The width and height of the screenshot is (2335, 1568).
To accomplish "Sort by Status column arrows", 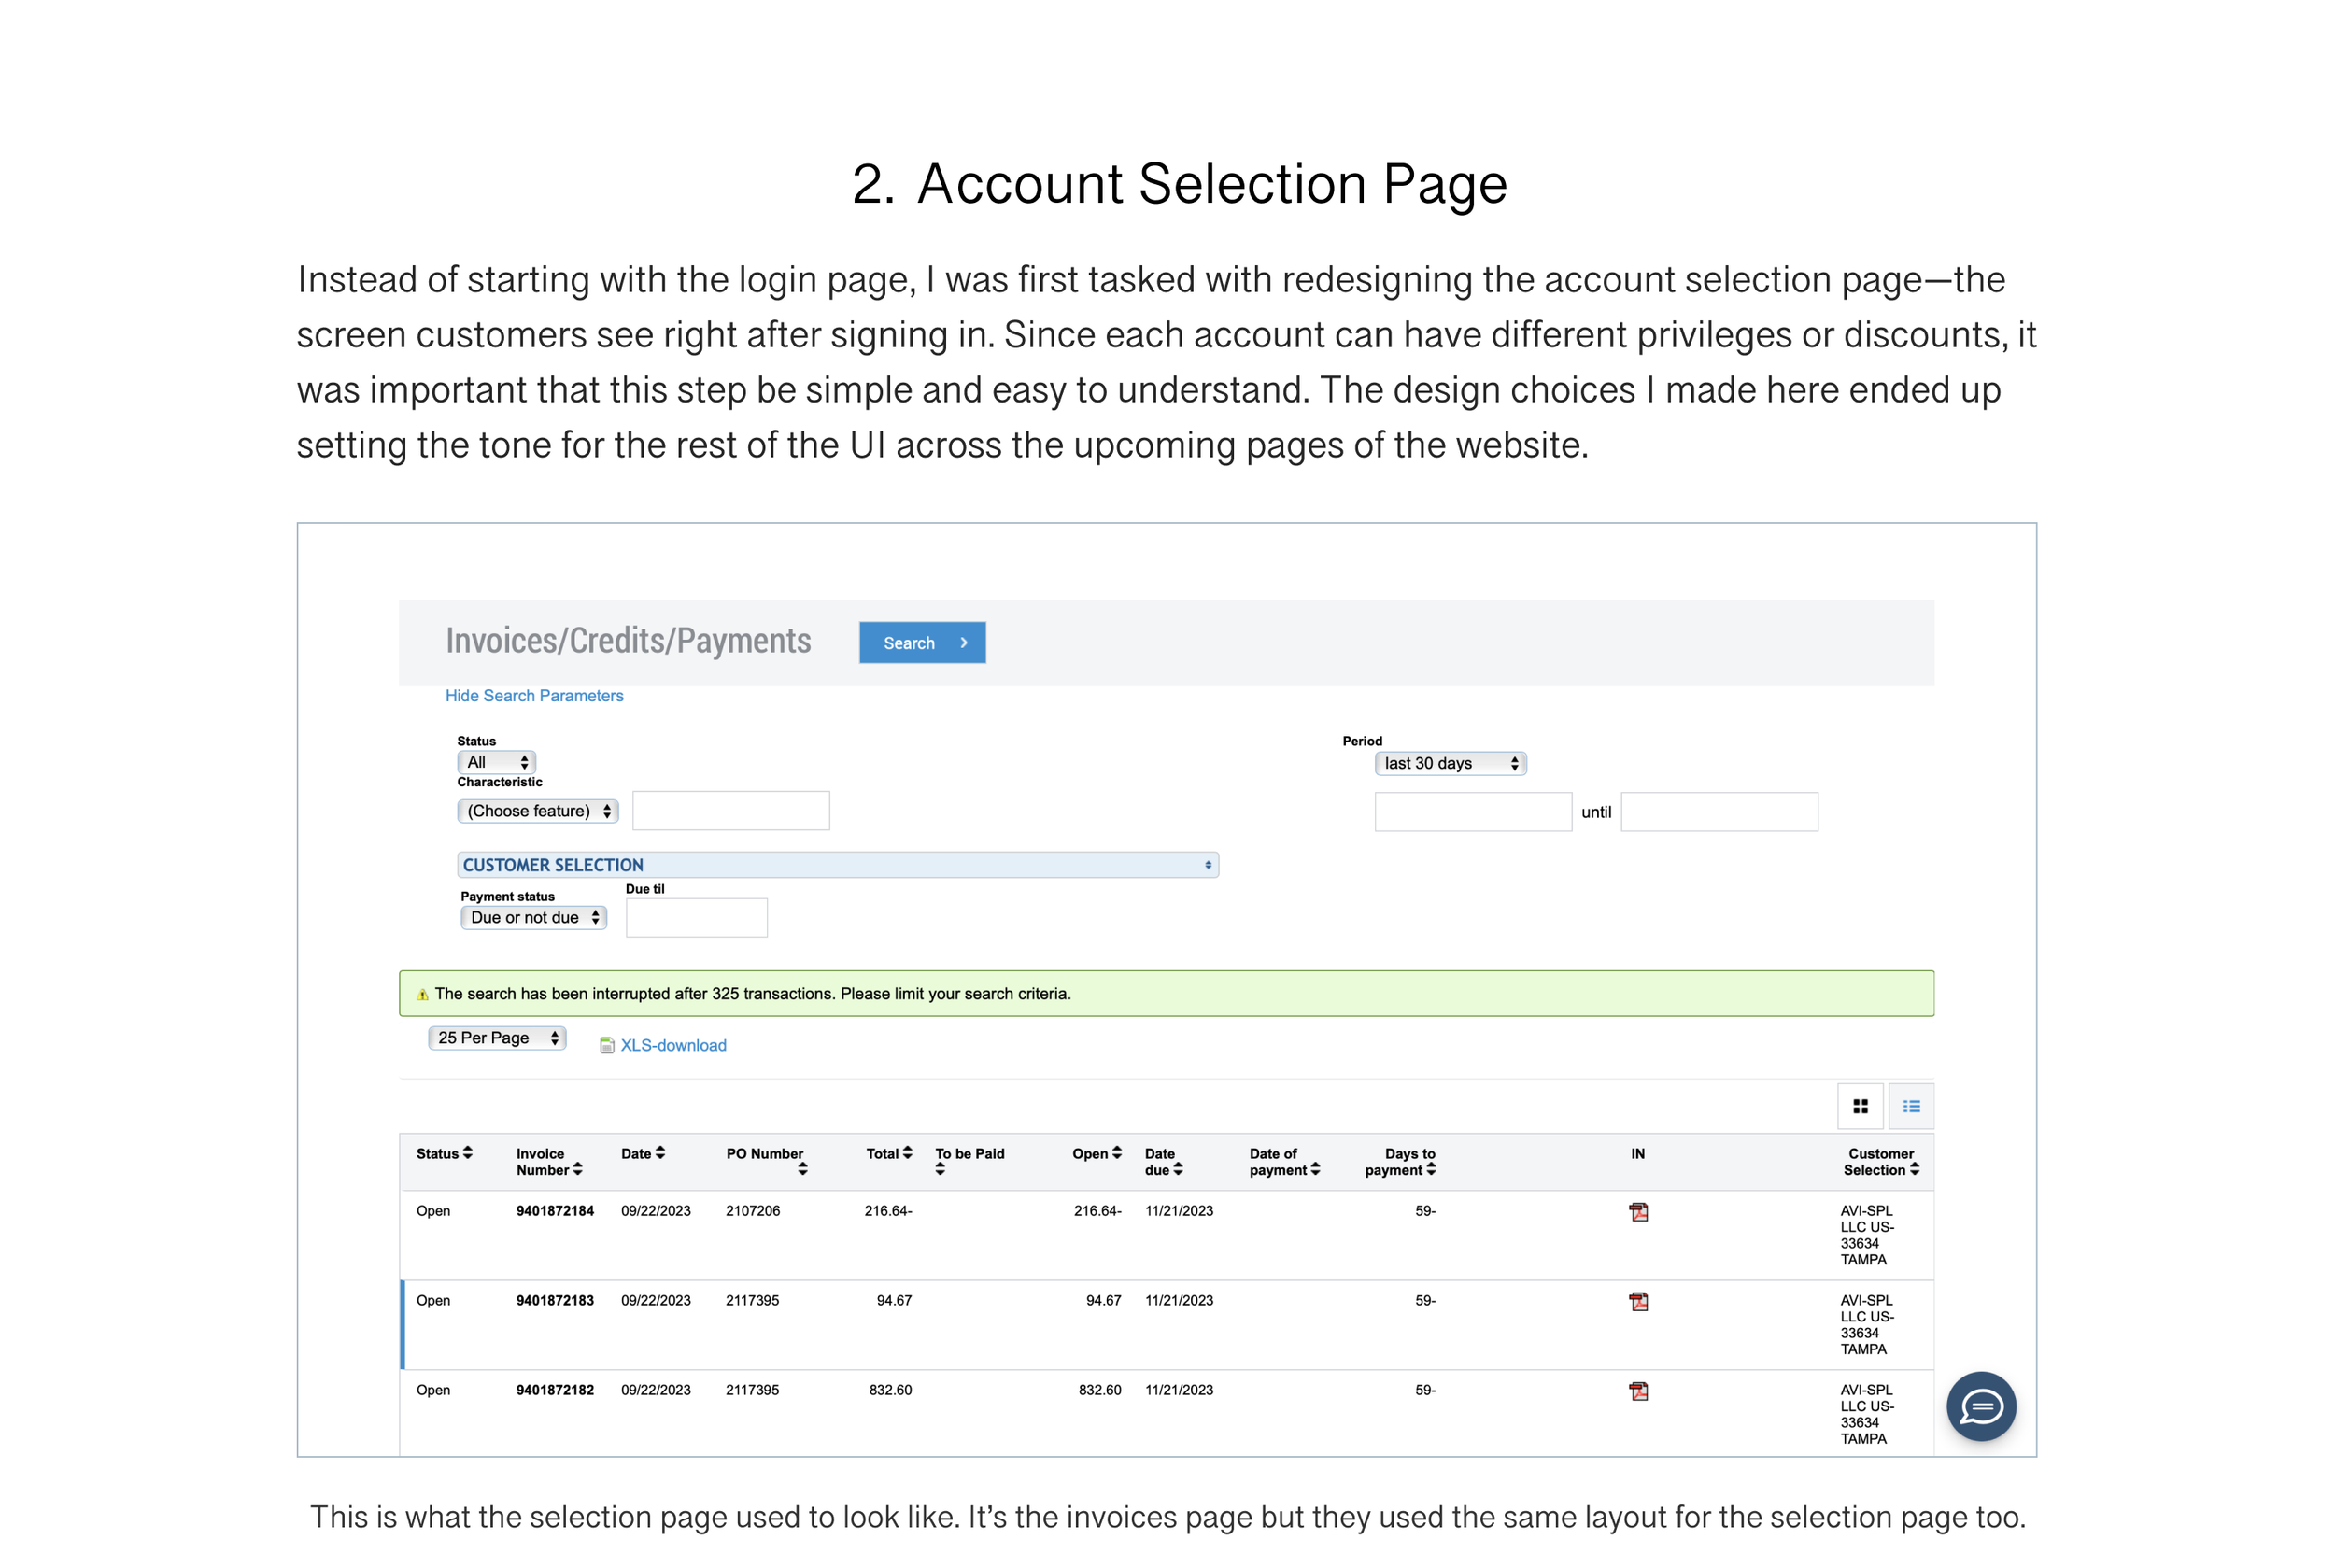I will 467,1153.
